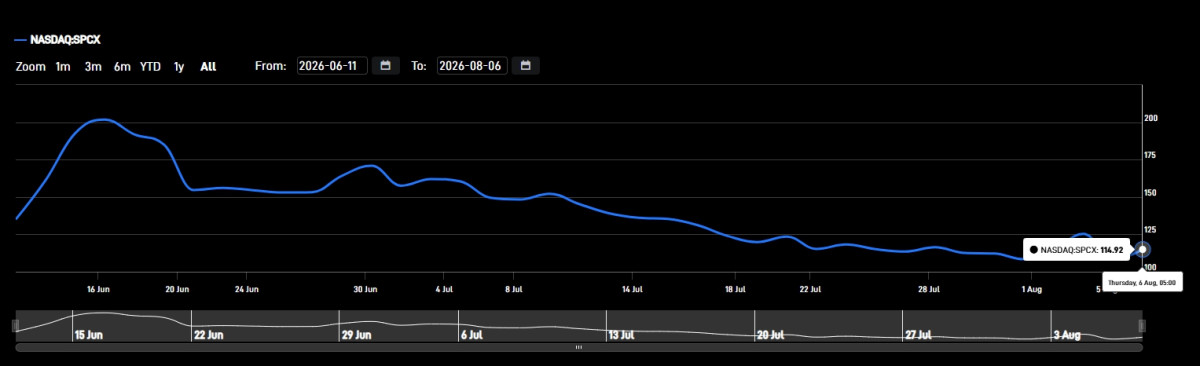Click y-axis value 175
The height and width of the screenshot is (366, 1200).
[1150, 155]
